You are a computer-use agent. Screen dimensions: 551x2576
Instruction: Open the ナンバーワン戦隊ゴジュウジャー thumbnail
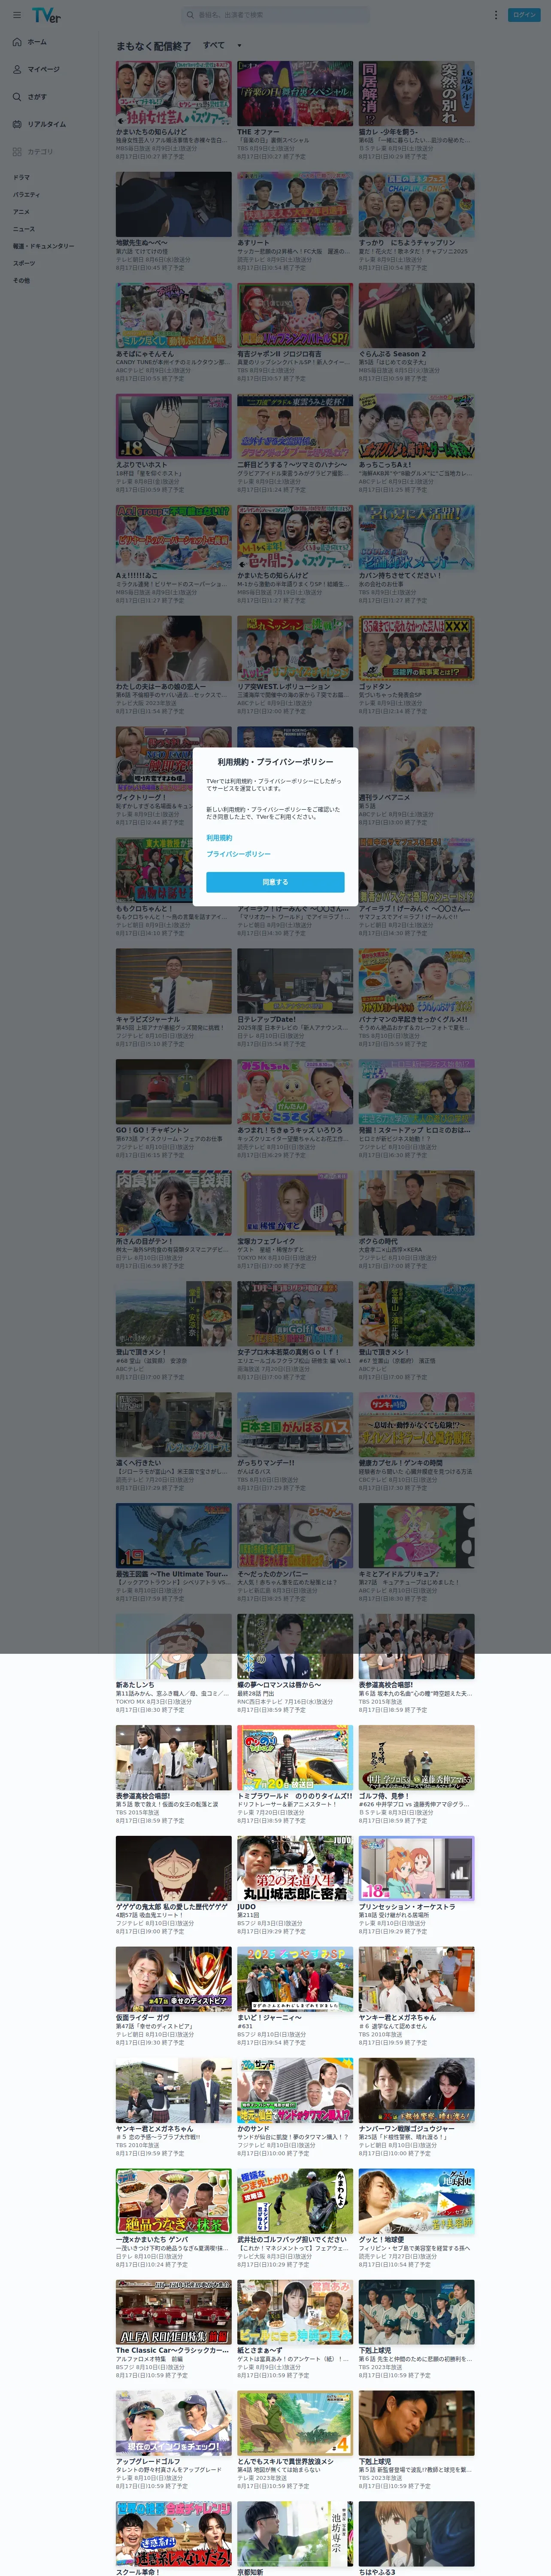point(417,2091)
